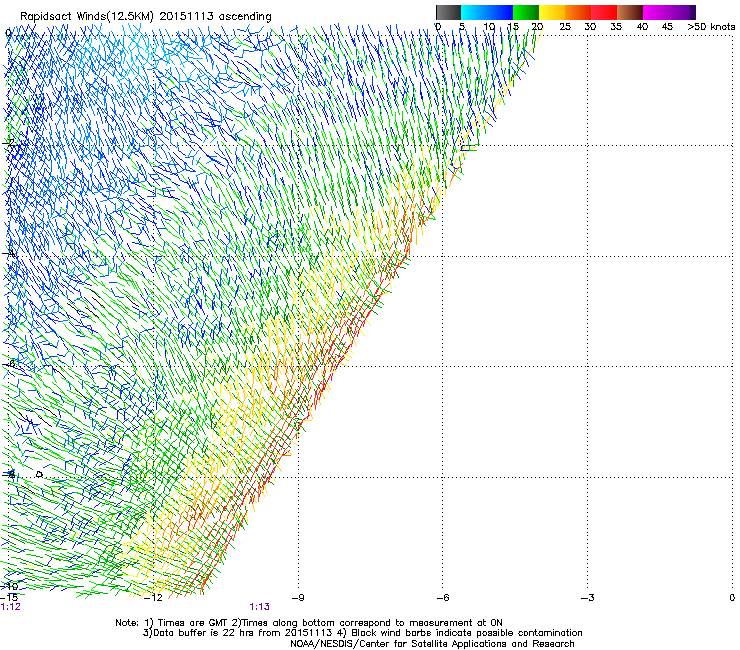Viewport: 740px width, 650px height.
Task: Click the cyan-blue 5-15 knots legend segment
Action: [487, 12]
